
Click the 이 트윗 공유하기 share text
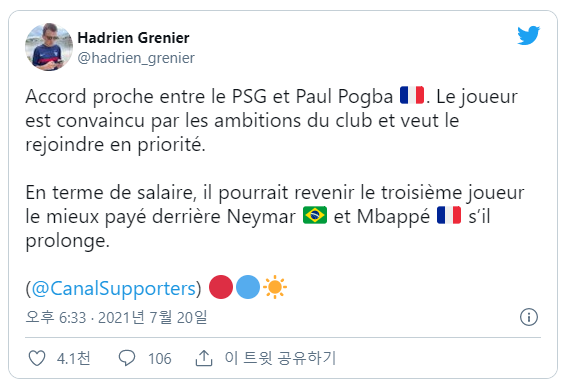pyautogui.click(x=280, y=358)
